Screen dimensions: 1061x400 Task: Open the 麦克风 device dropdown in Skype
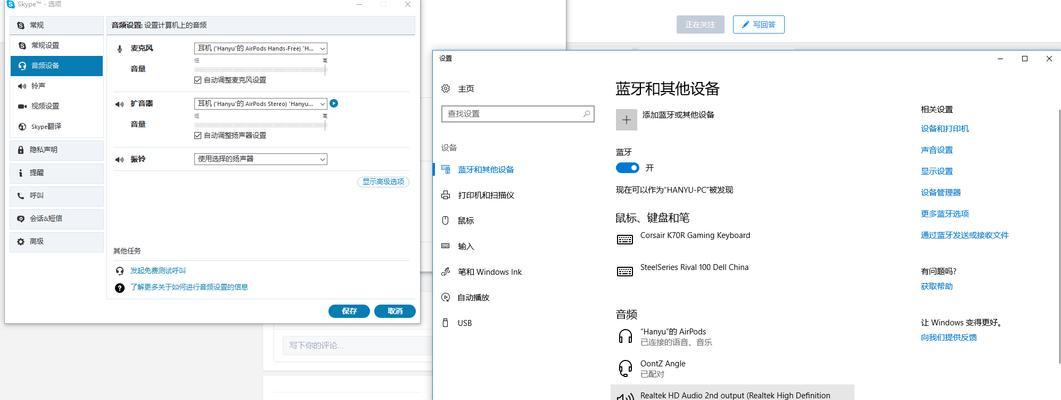[x=261, y=48]
